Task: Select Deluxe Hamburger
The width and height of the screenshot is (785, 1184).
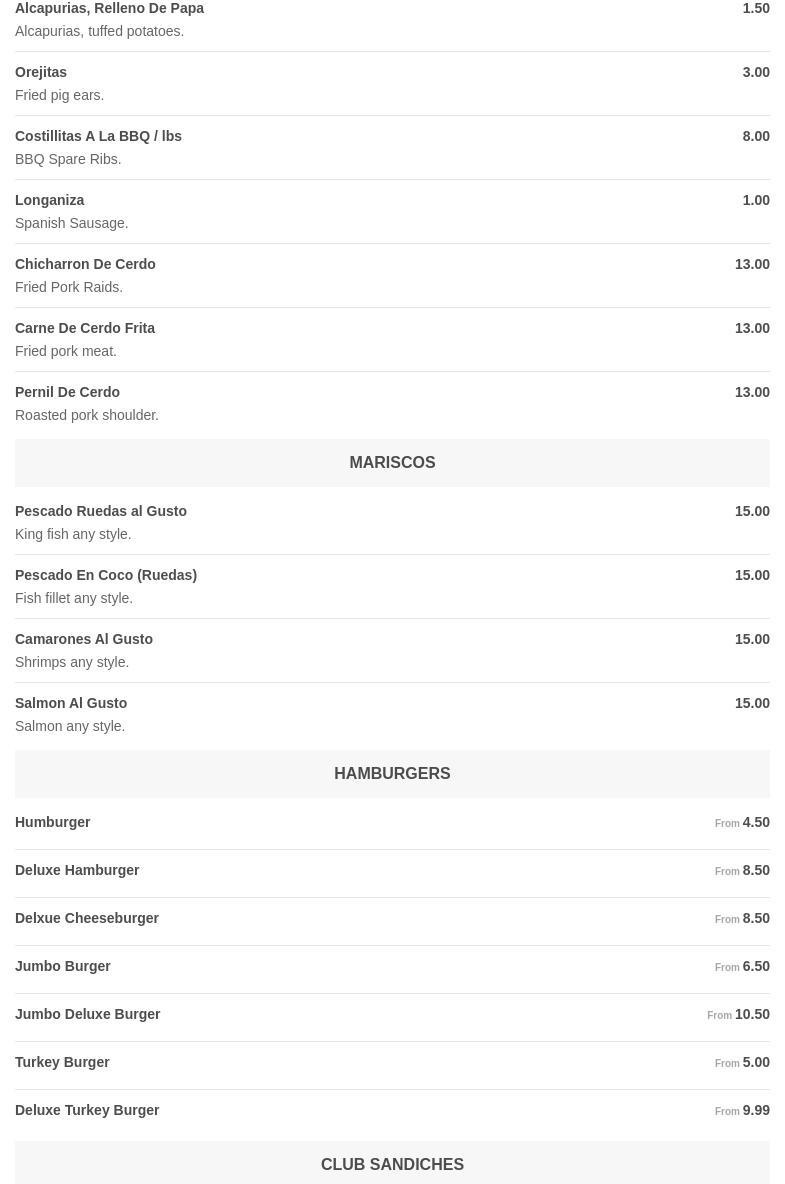Action: (77, 871)
